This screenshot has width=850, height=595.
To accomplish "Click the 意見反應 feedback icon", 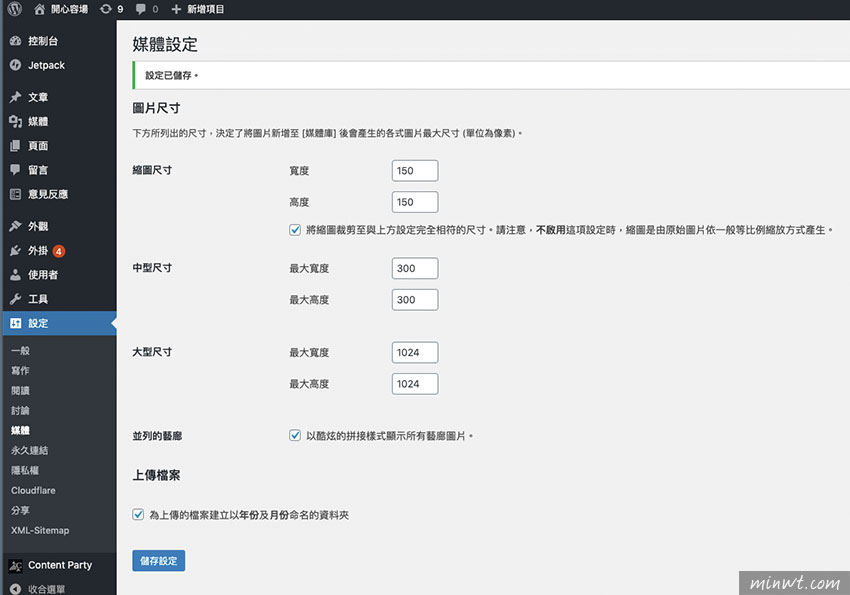I will [15, 194].
